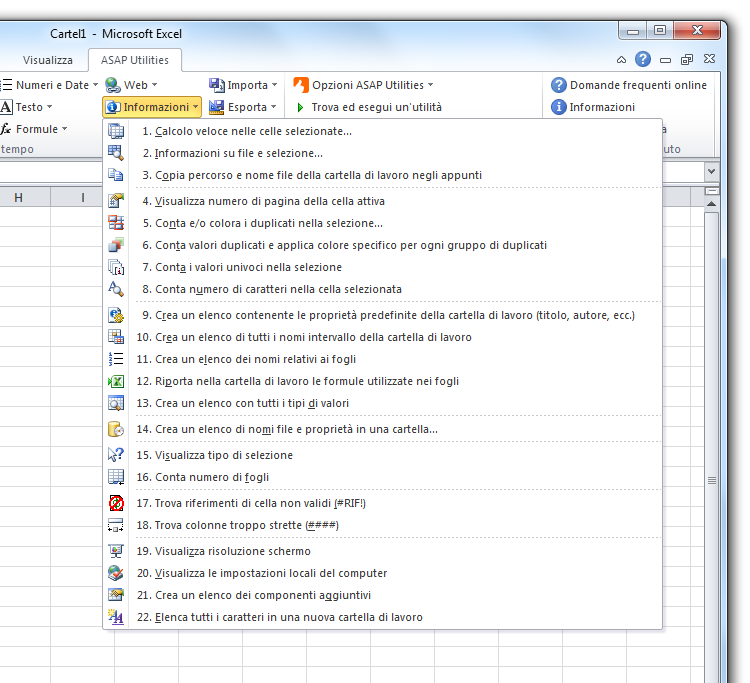Click the vertical scrollbar thumb grip
This screenshot has width=750, height=683.
[712, 481]
